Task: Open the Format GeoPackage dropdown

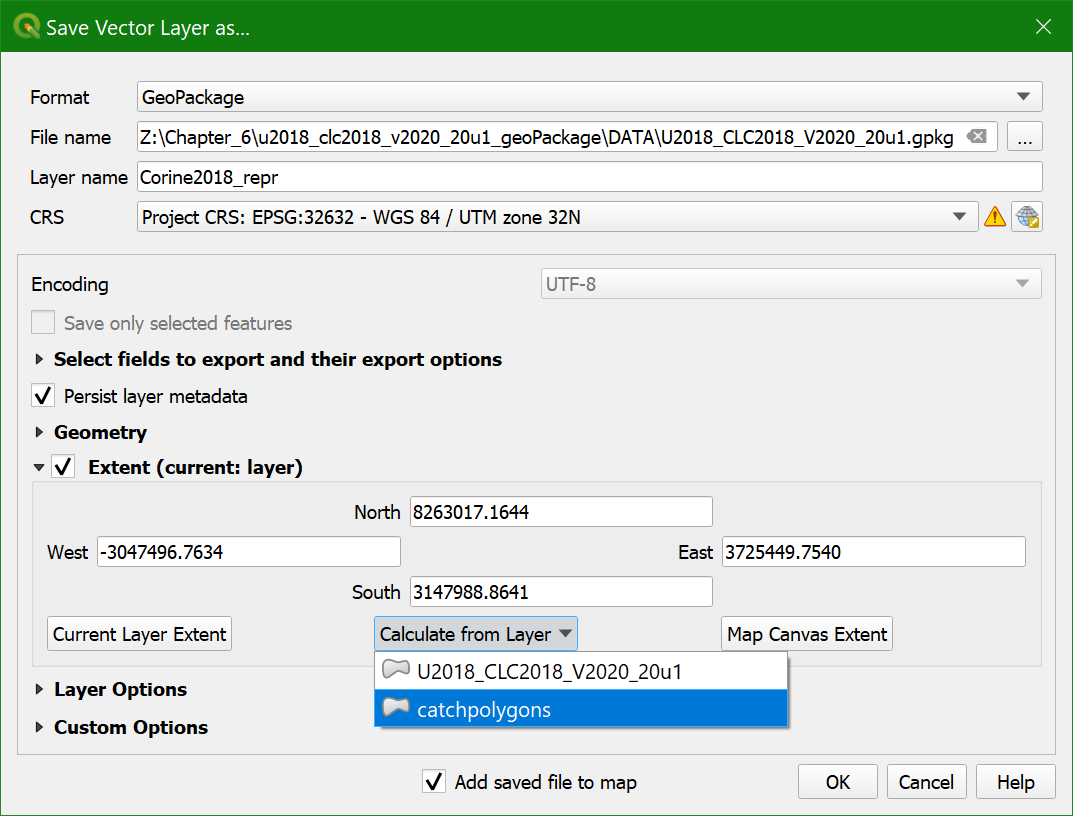Action: click(x=589, y=97)
